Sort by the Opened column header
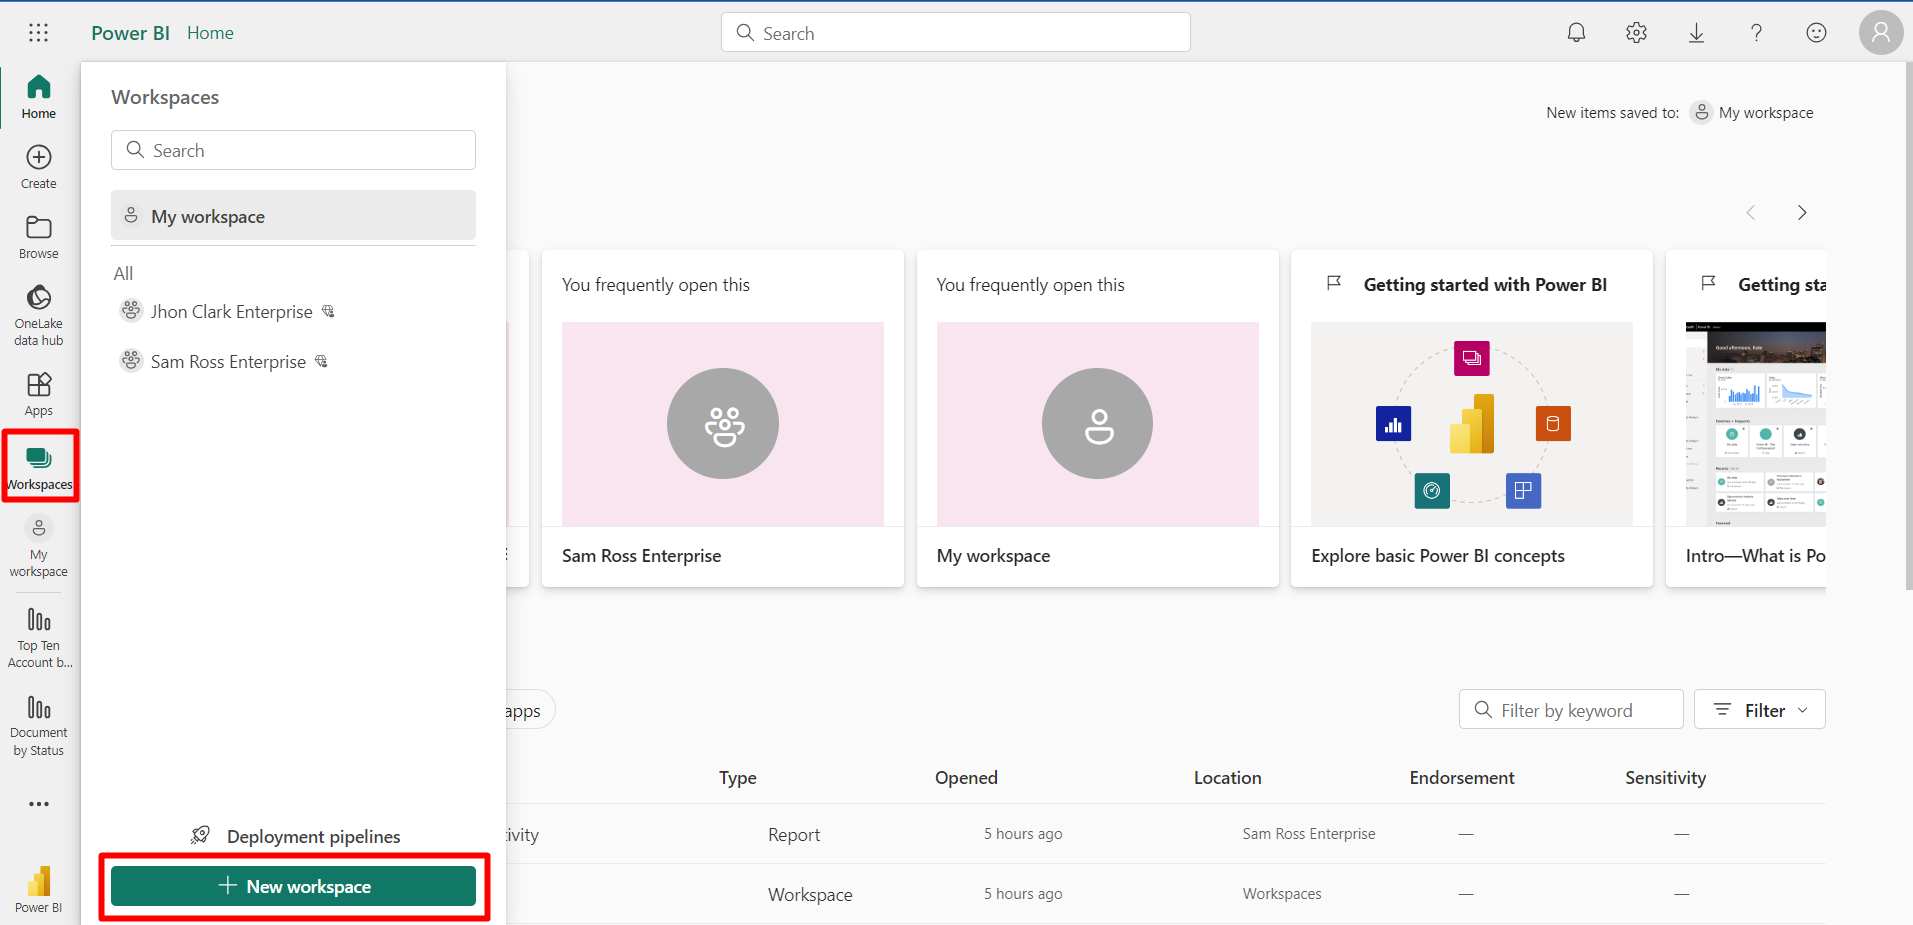 click(966, 778)
